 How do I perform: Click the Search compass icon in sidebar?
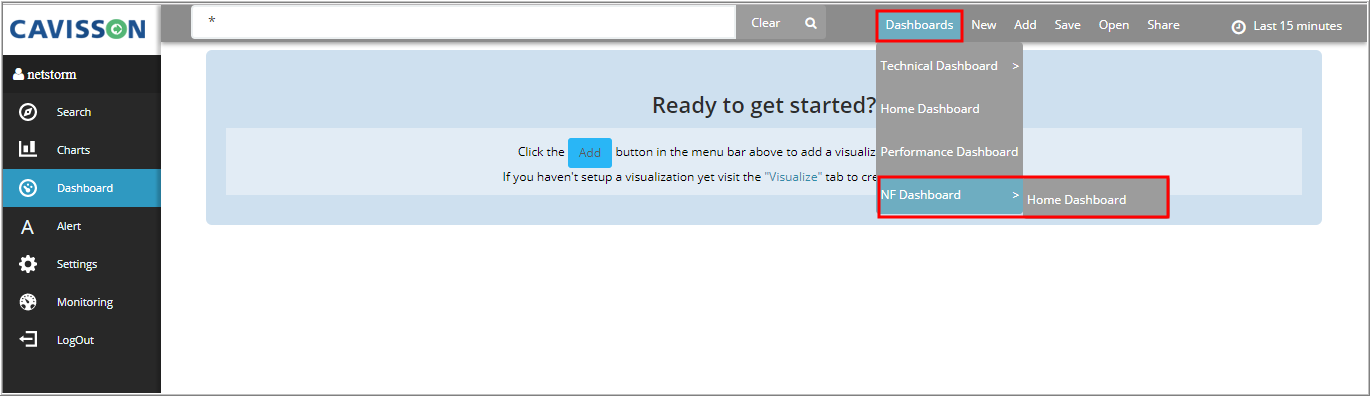pos(28,112)
